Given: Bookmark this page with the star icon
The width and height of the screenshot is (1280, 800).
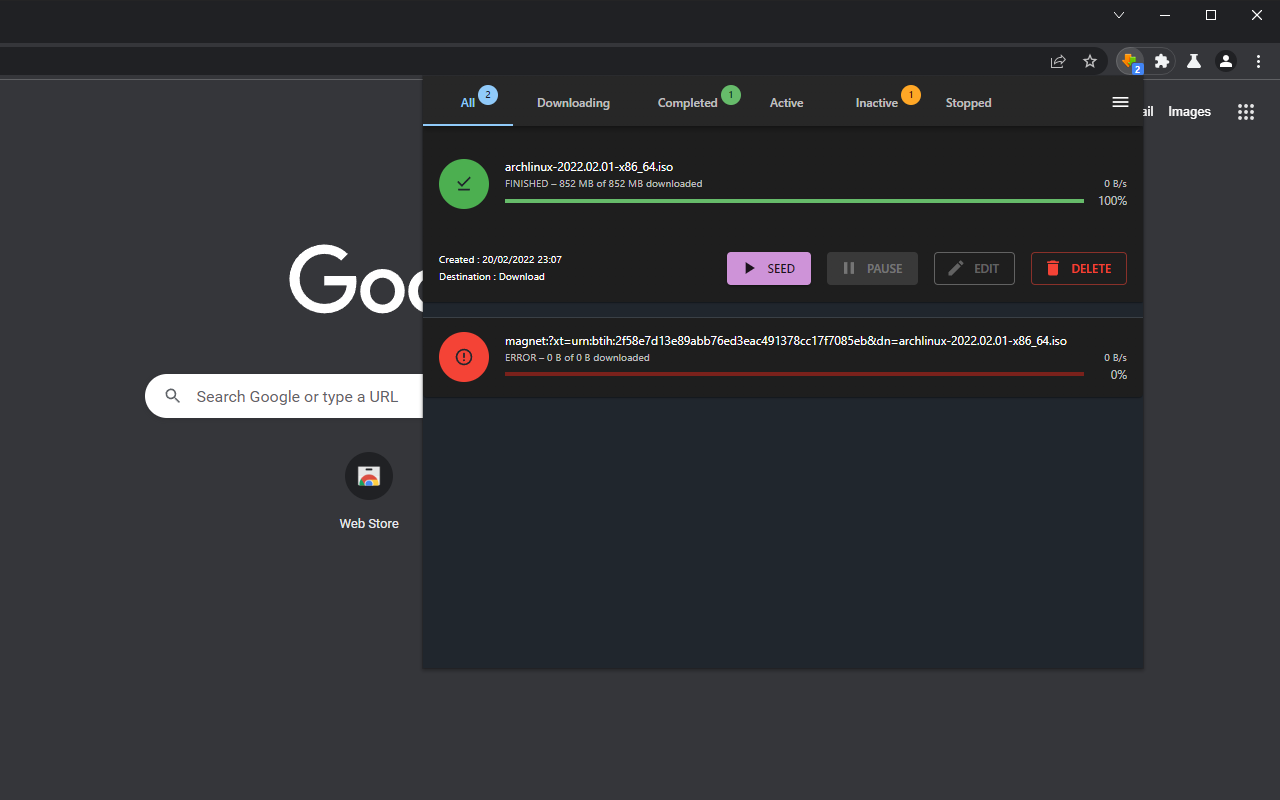Looking at the screenshot, I should coord(1090,61).
